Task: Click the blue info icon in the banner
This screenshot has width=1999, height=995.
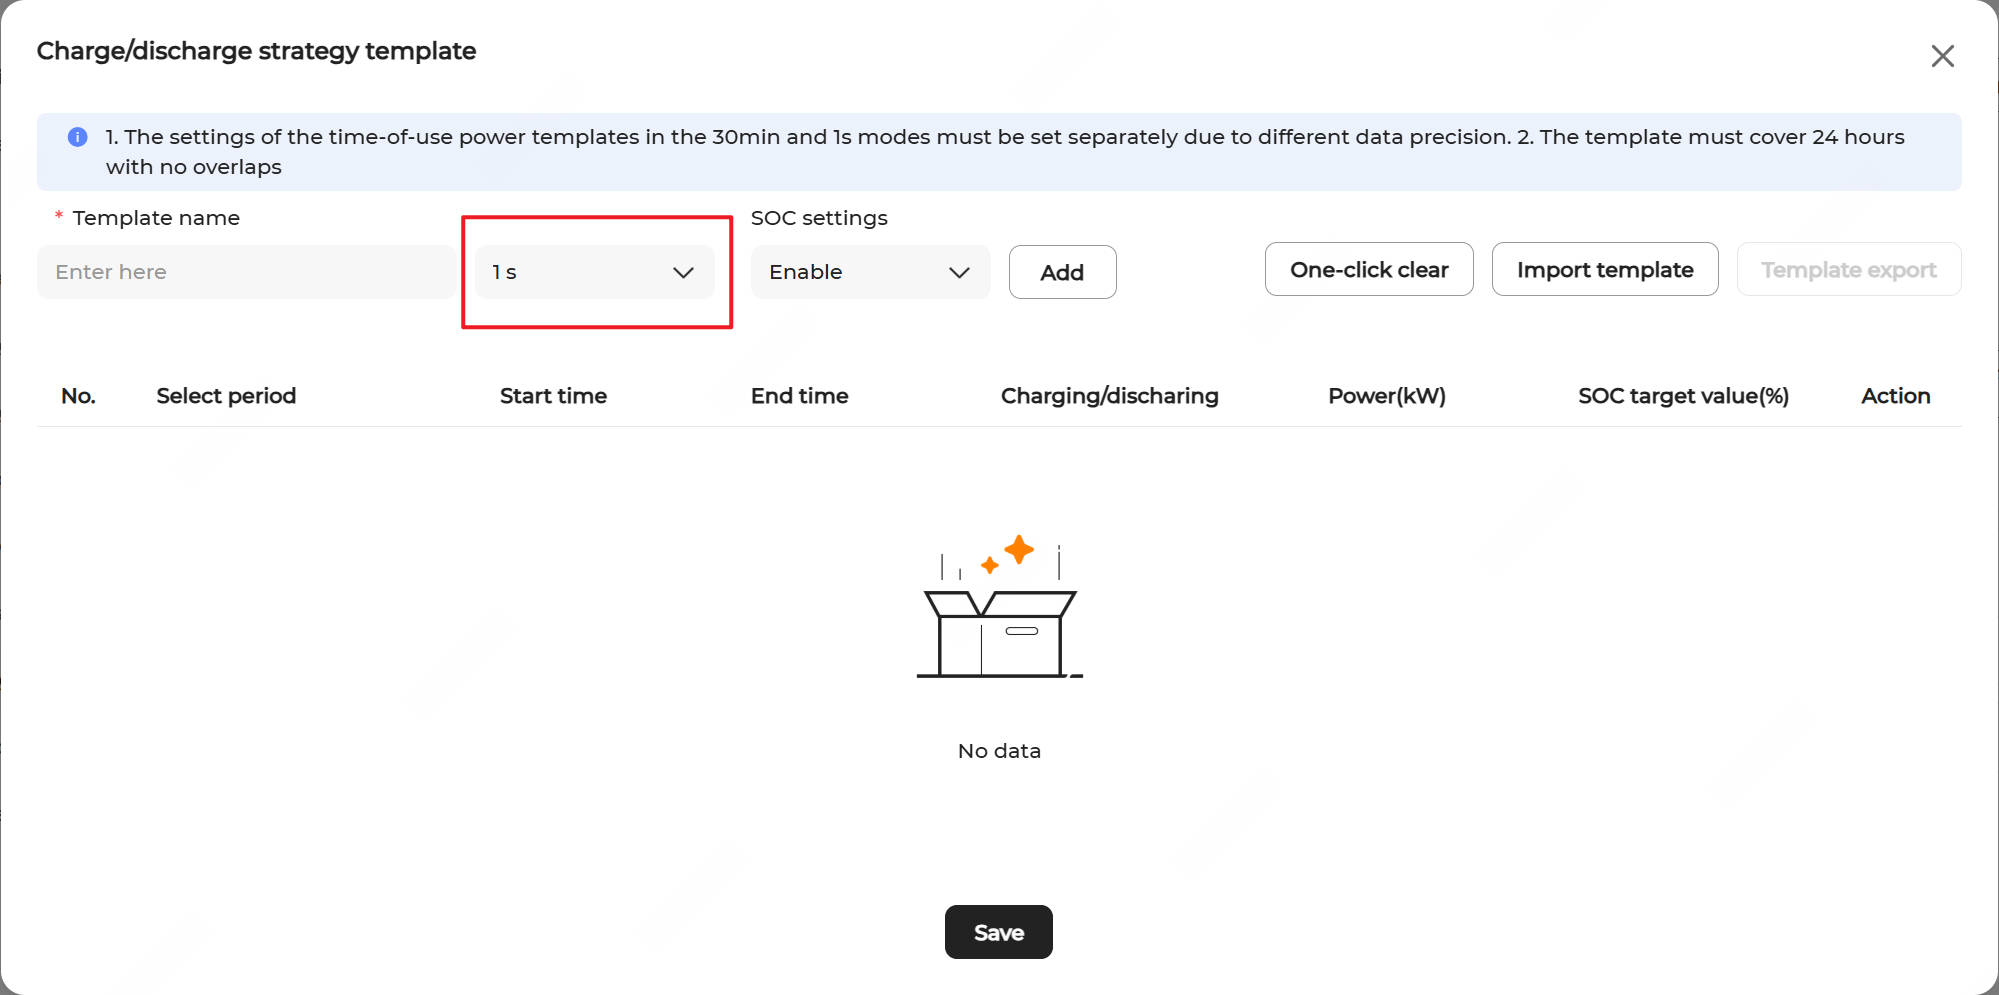Action: click(x=77, y=137)
